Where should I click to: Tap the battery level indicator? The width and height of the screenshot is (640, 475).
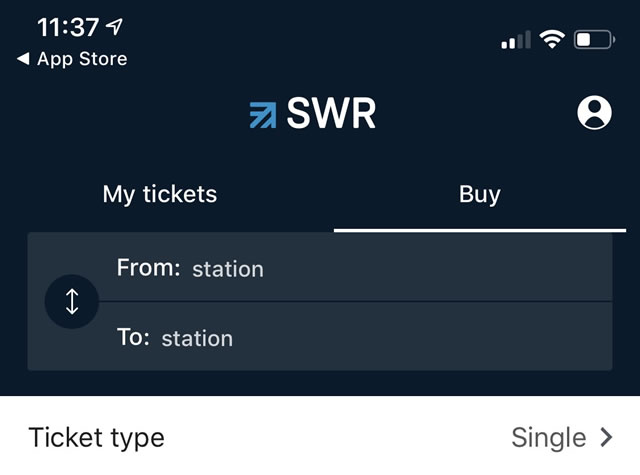(594, 40)
